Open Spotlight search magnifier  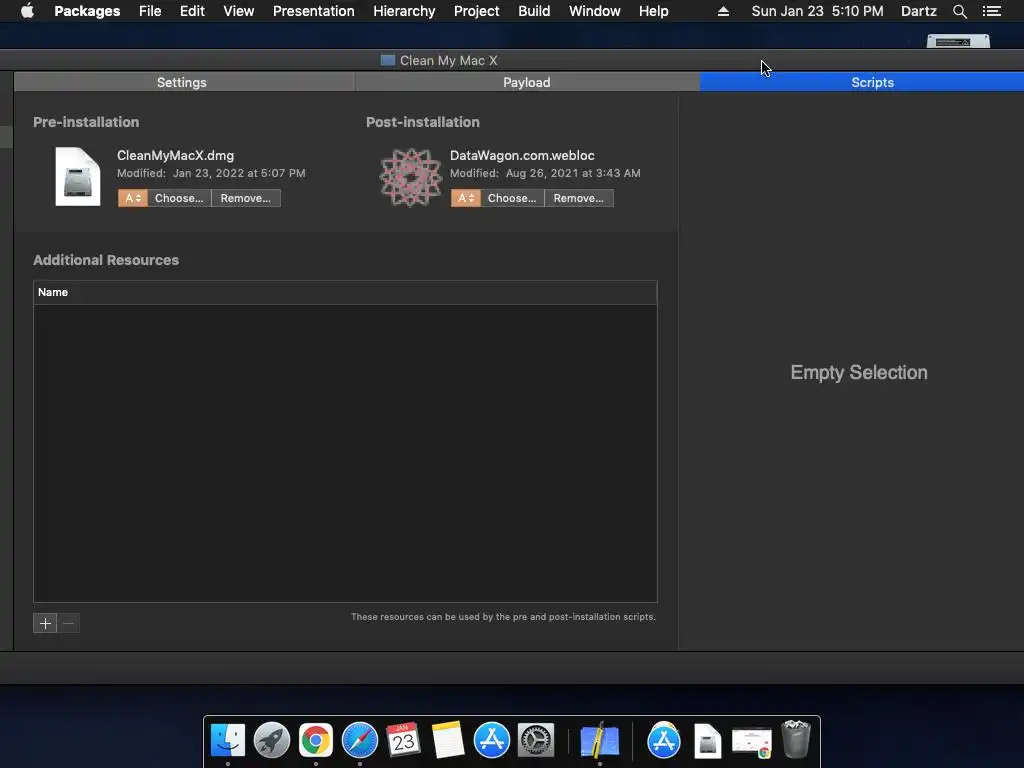click(x=959, y=11)
